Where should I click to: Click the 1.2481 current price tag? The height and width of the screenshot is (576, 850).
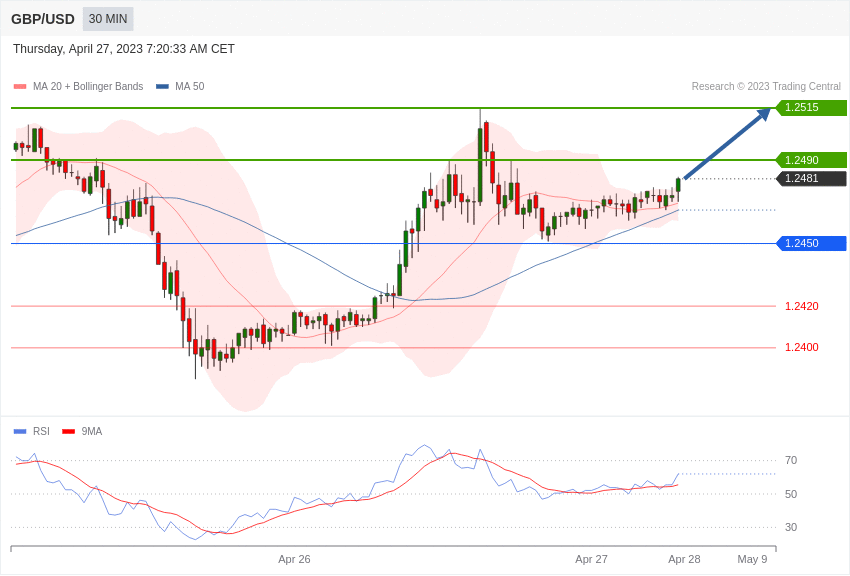pyautogui.click(x=811, y=178)
